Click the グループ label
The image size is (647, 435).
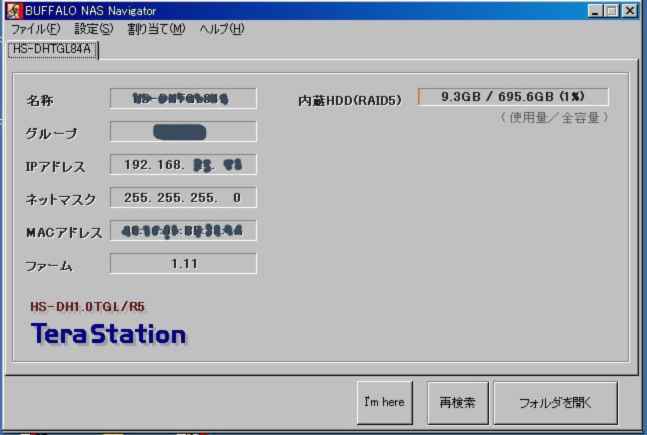[x=51, y=133]
